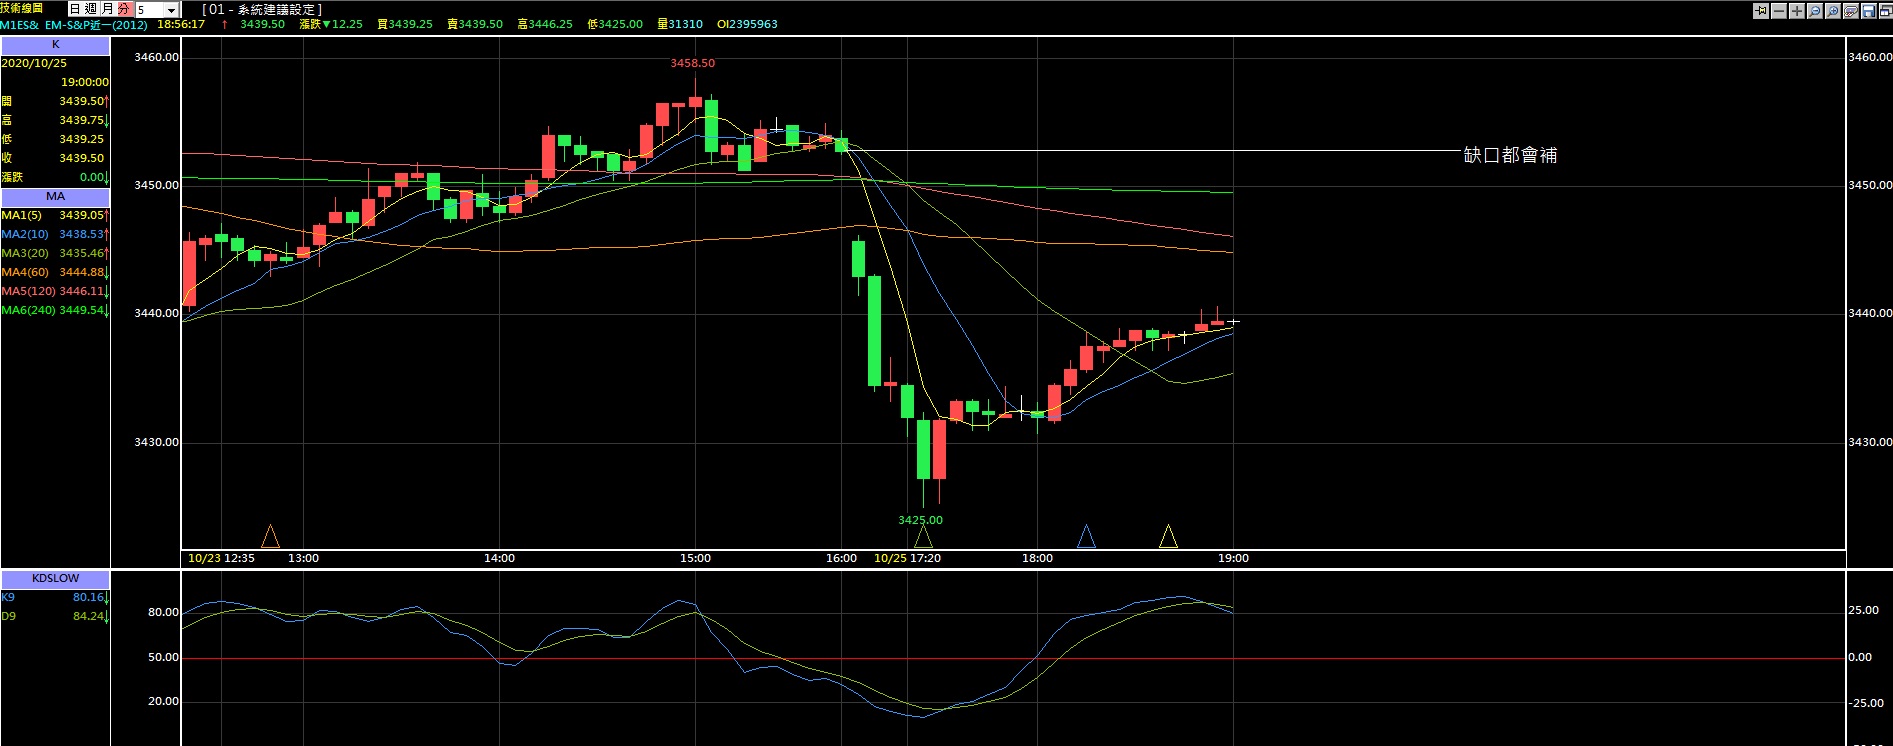Click the MA panel header
Viewport: 1893px width, 746px height.
[55, 197]
